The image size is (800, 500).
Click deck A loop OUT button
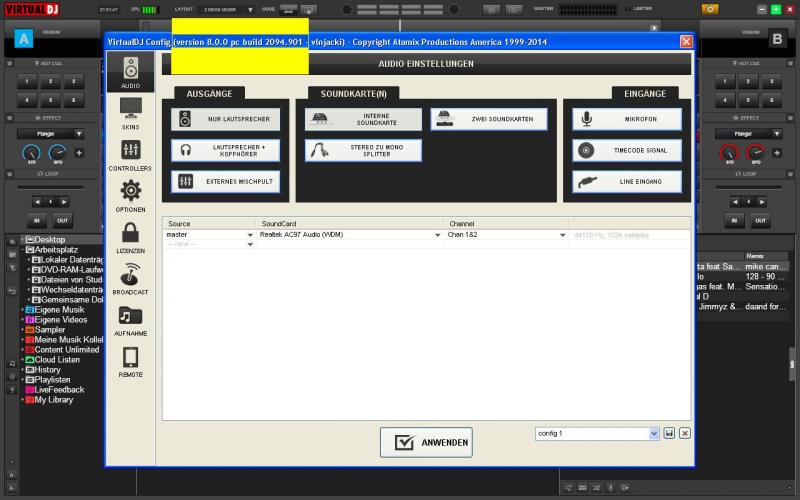pyautogui.click(x=62, y=221)
